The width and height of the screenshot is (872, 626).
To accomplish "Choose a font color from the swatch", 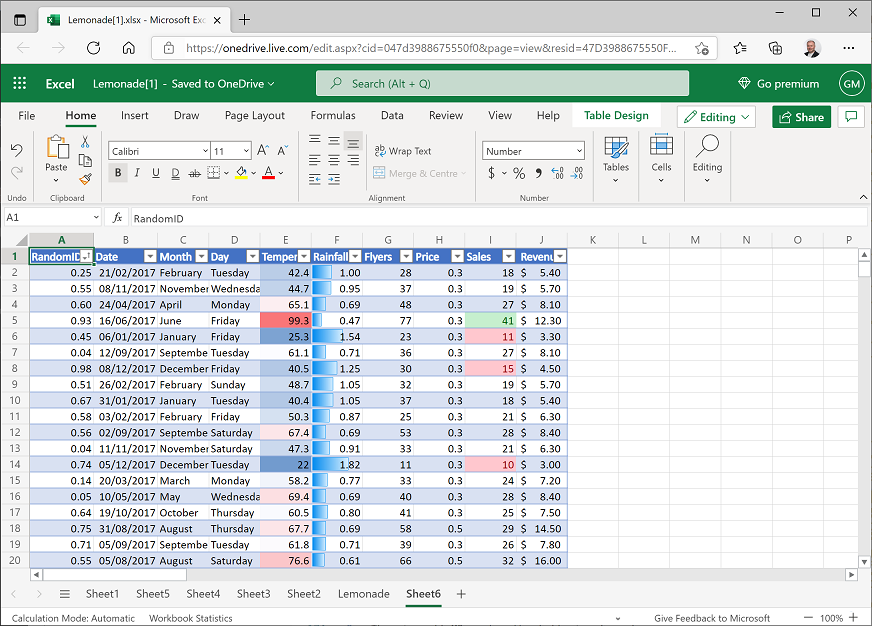I will (x=267, y=173).
